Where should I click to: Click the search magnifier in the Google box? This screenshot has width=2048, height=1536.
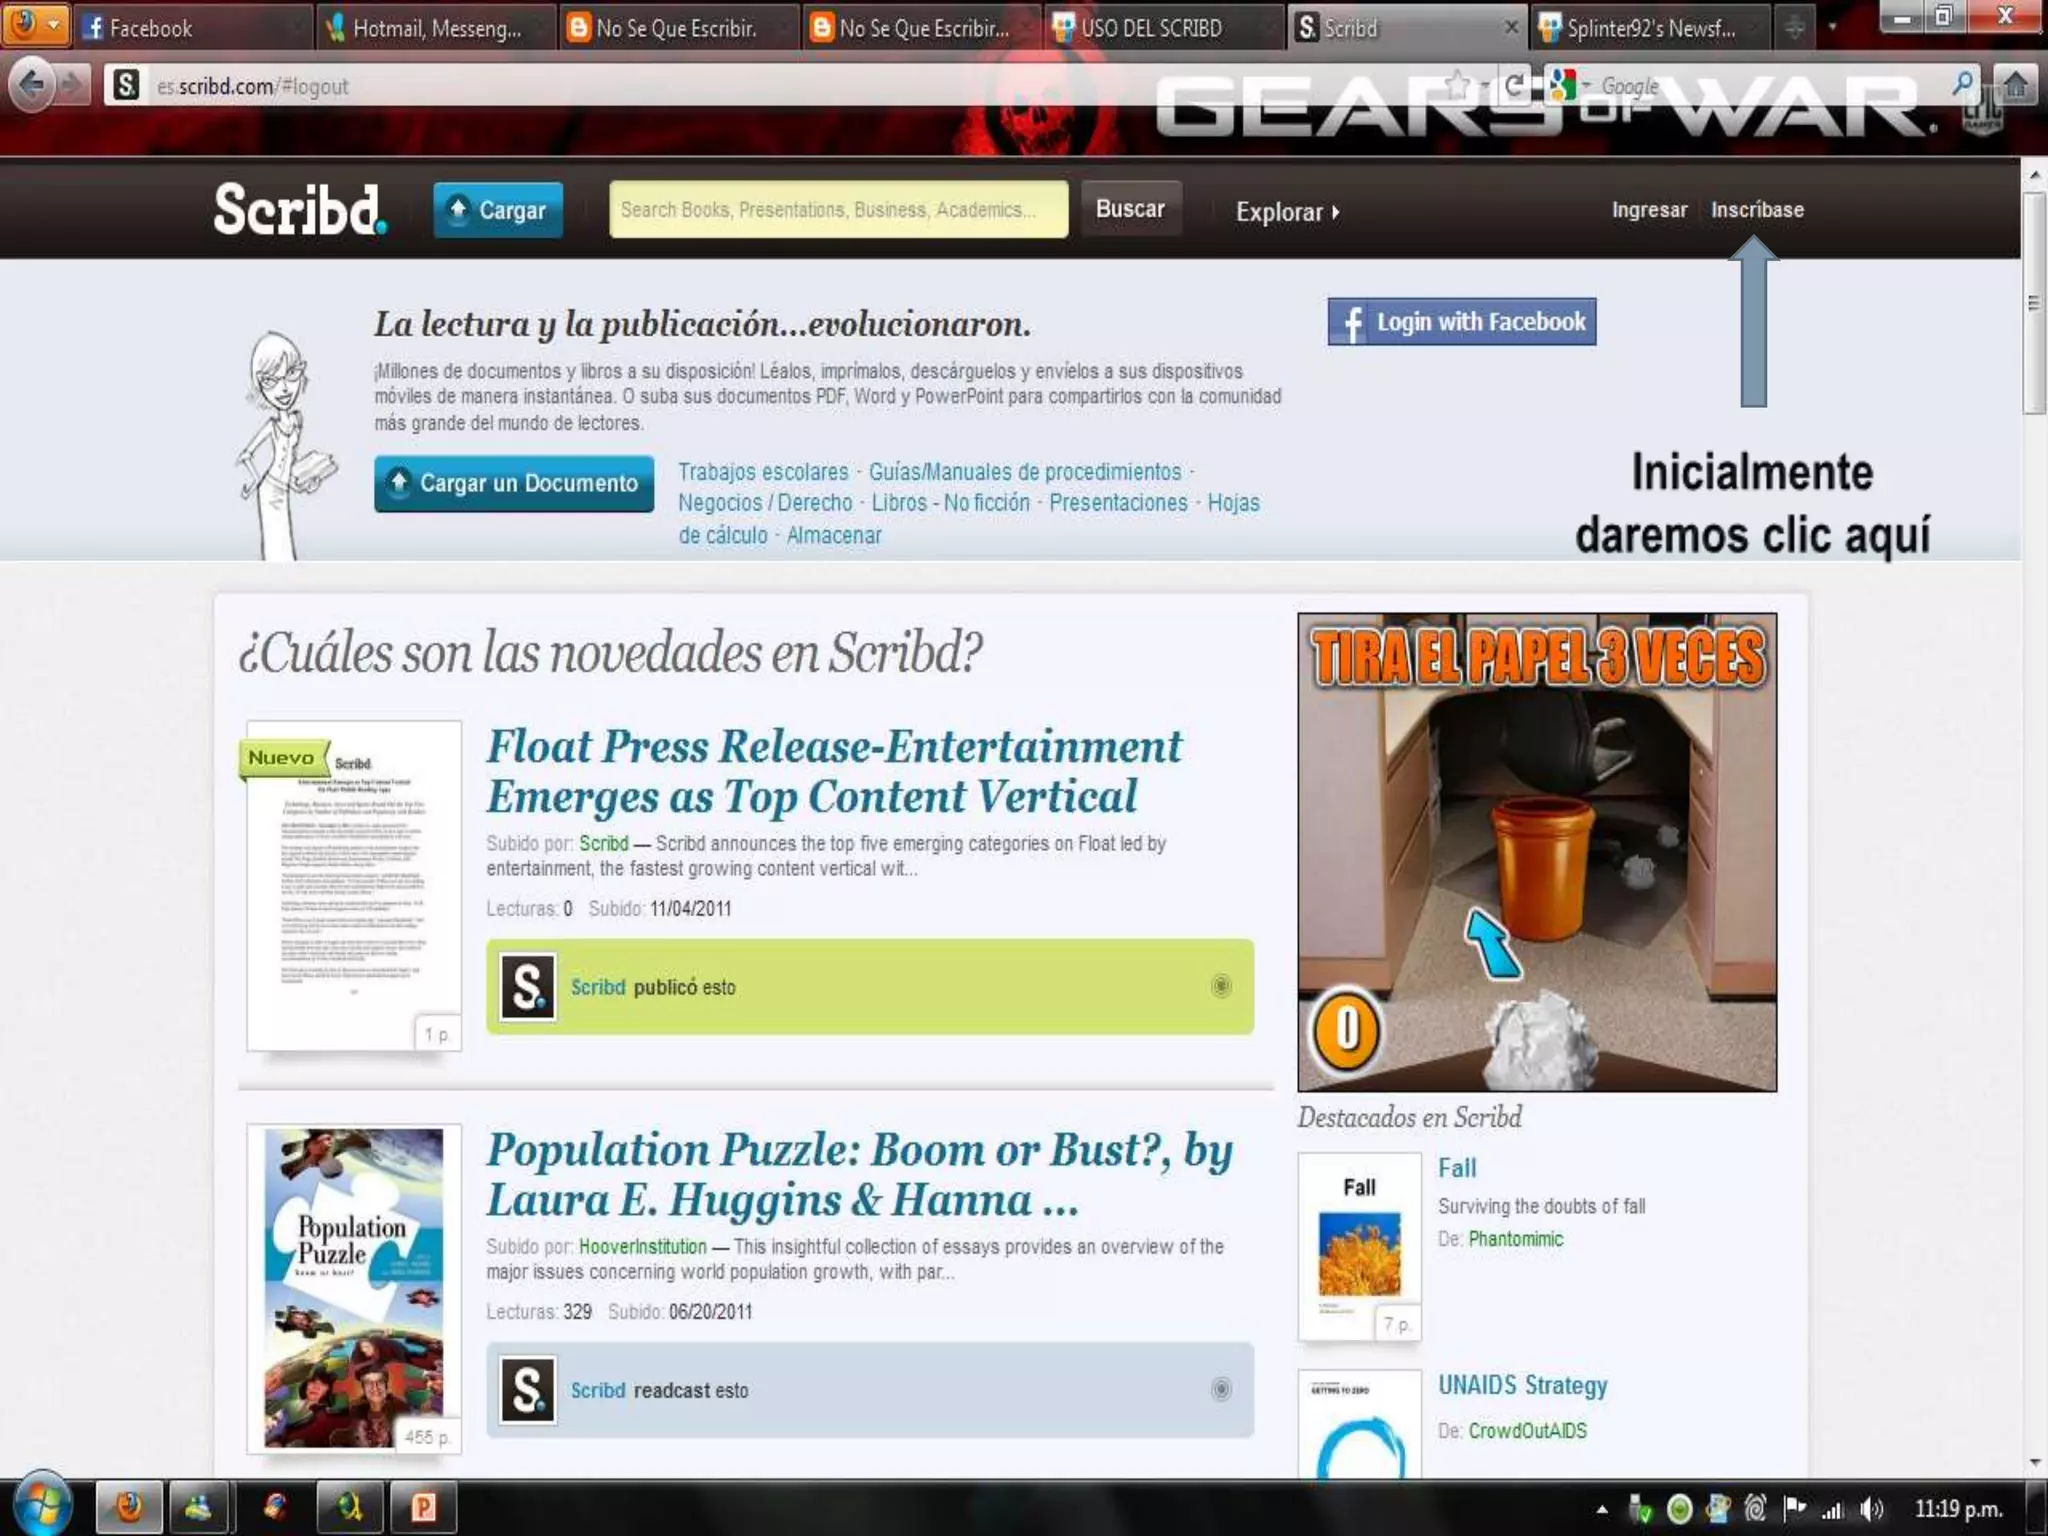pos(1962,84)
